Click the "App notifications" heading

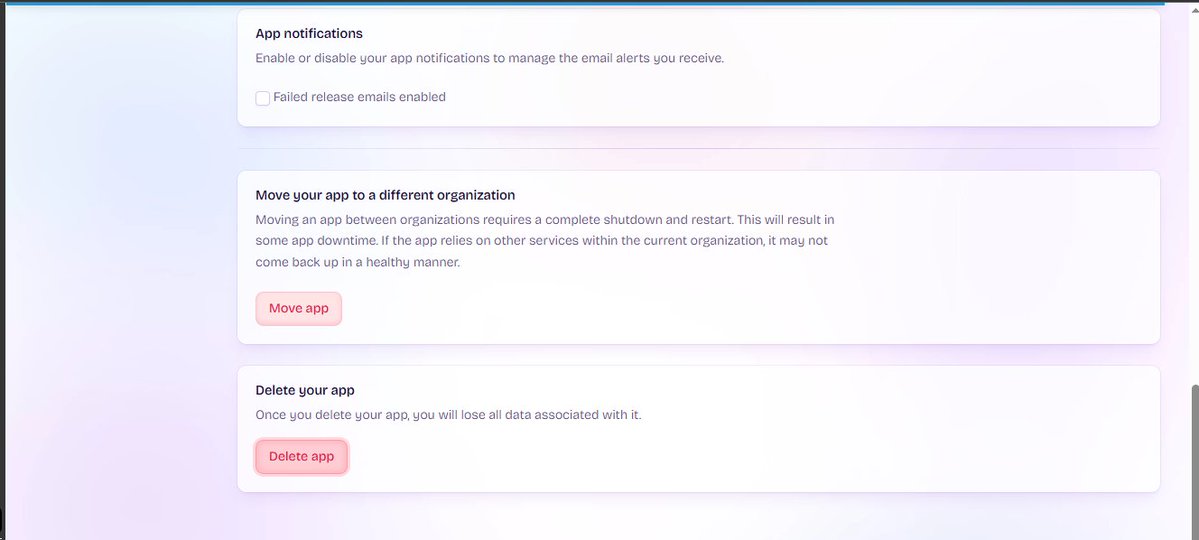coord(309,34)
